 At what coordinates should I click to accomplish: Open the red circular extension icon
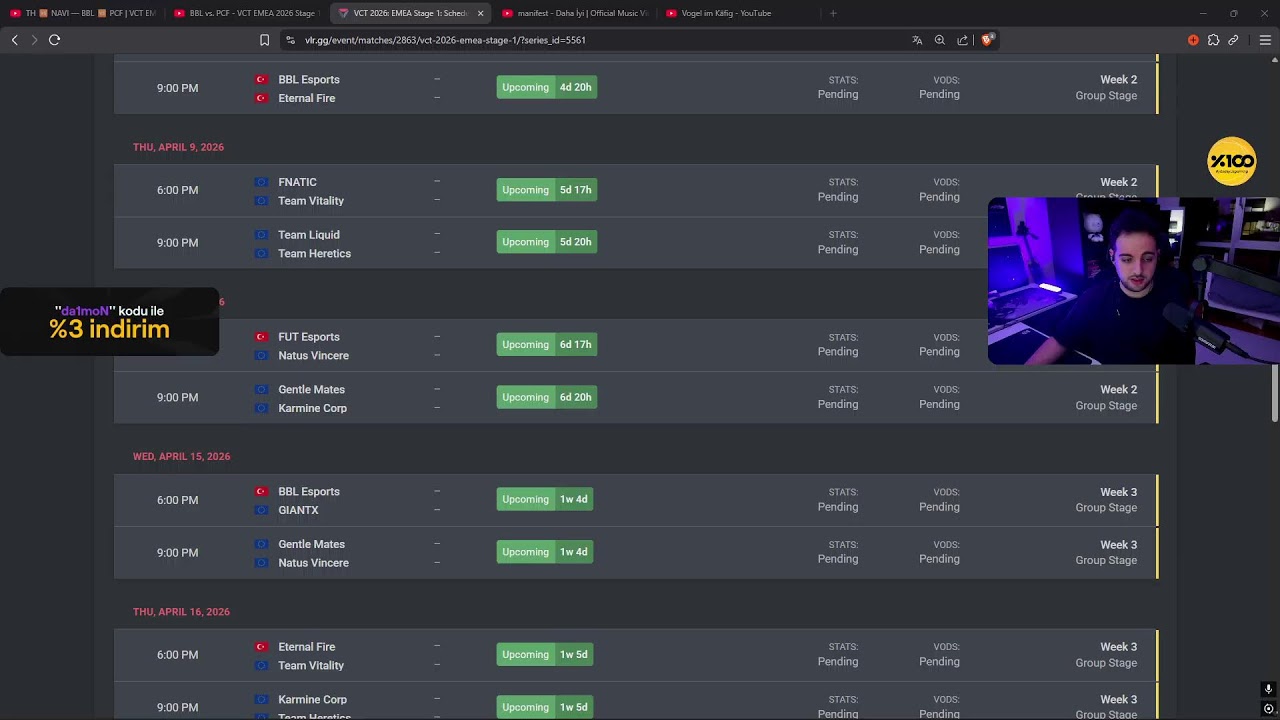pyautogui.click(x=1193, y=40)
